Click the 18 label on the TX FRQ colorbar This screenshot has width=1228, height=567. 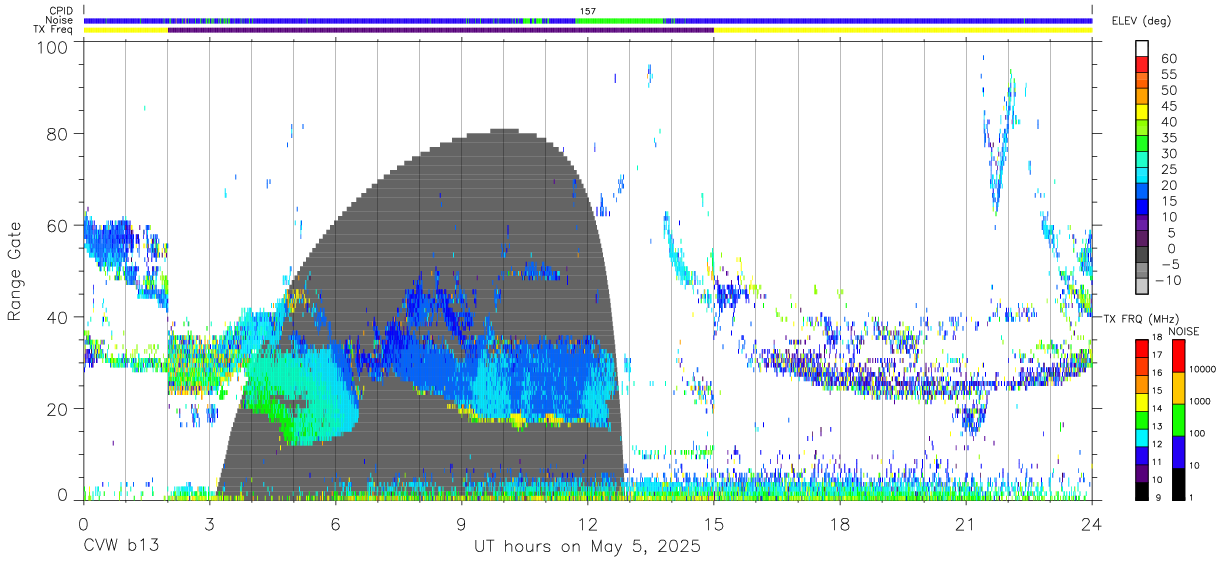pyautogui.click(x=1159, y=339)
